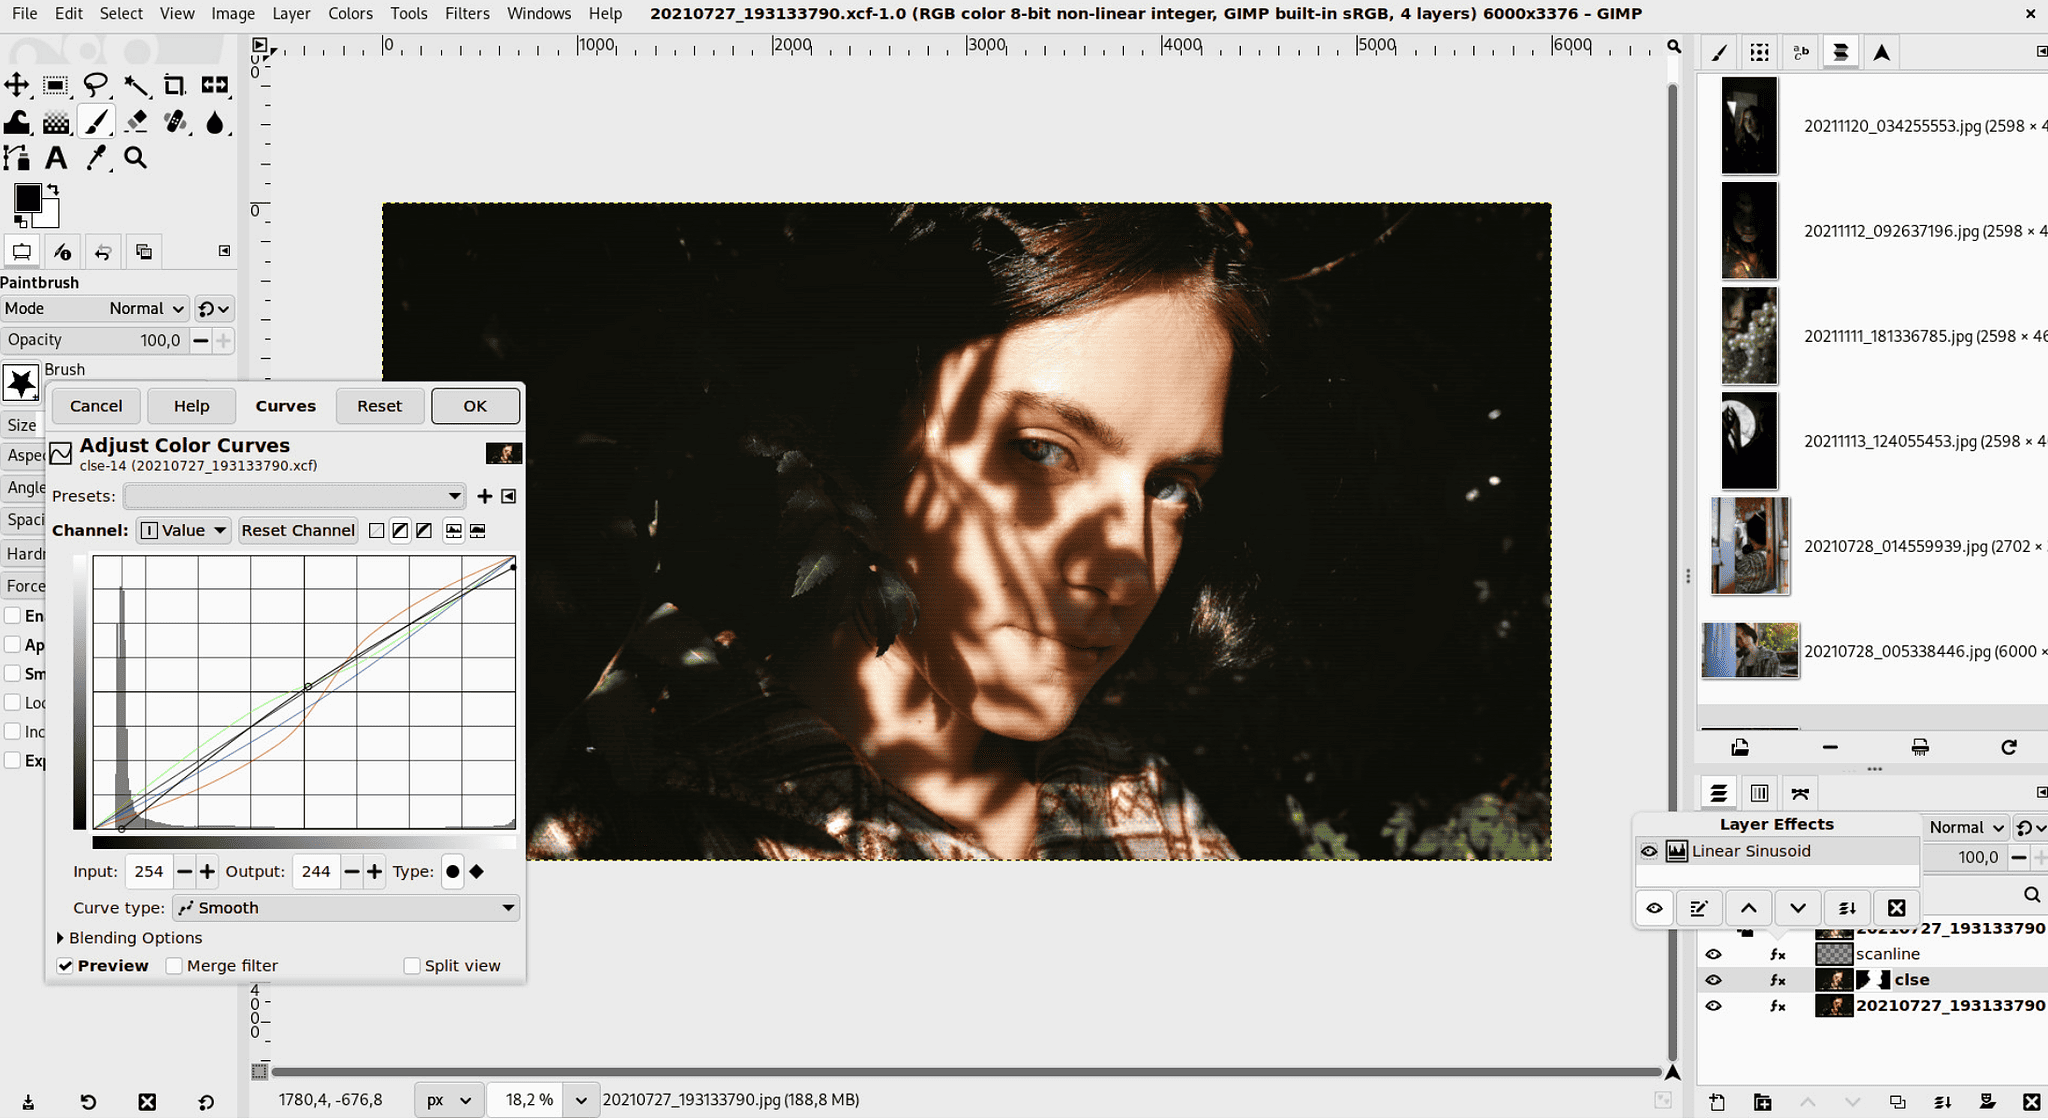Select the Fuzzy Select wand tool
This screenshot has width=2048, height=1120.
click(137, 85)
